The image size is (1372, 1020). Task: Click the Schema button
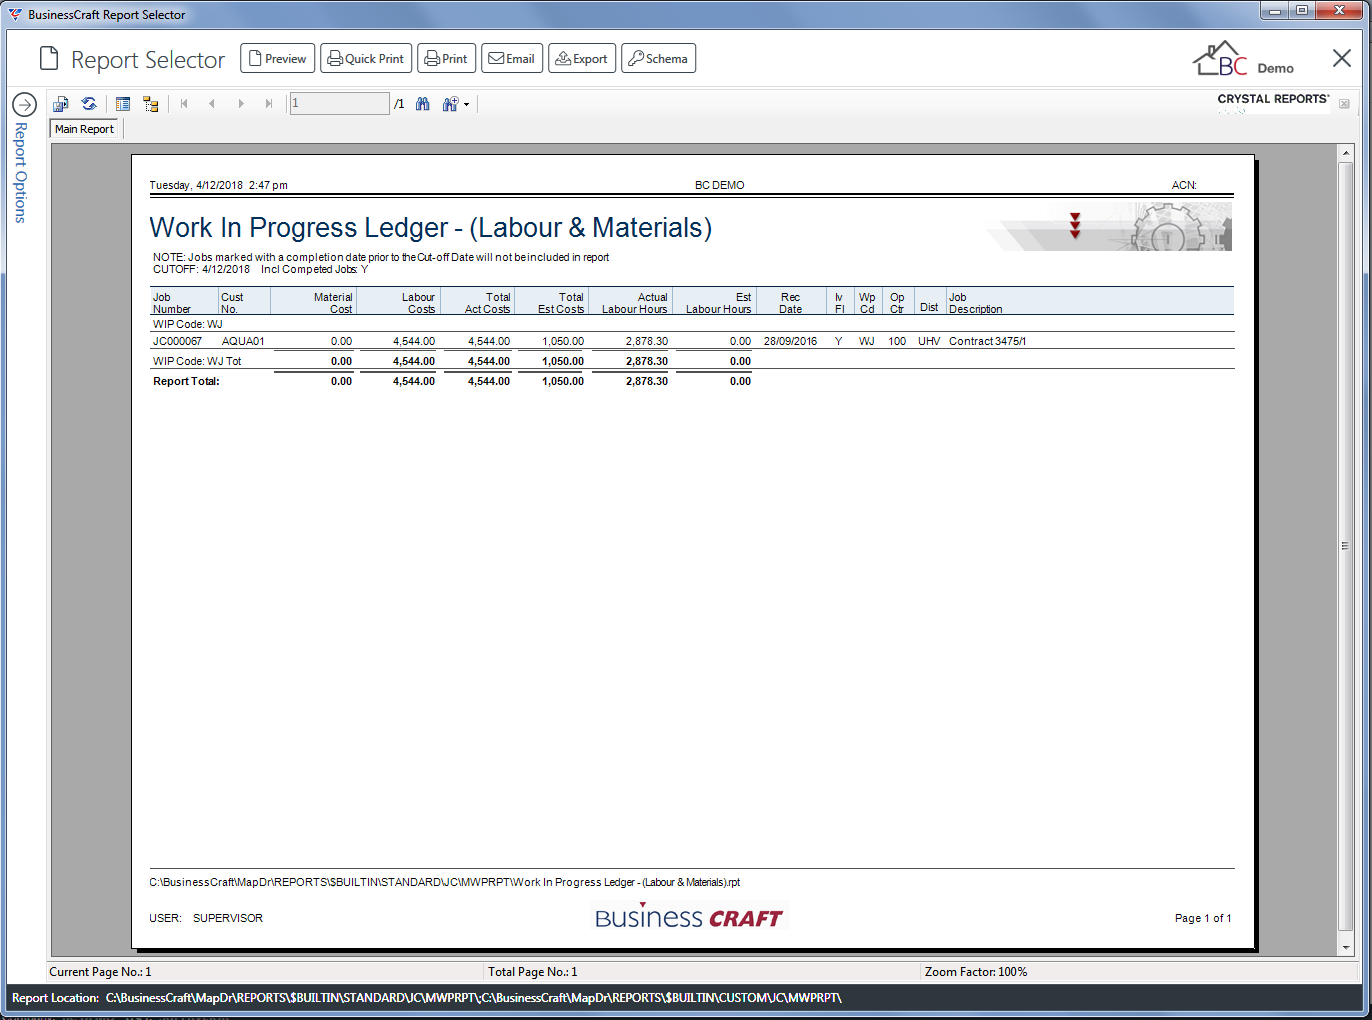pos(658,58)
